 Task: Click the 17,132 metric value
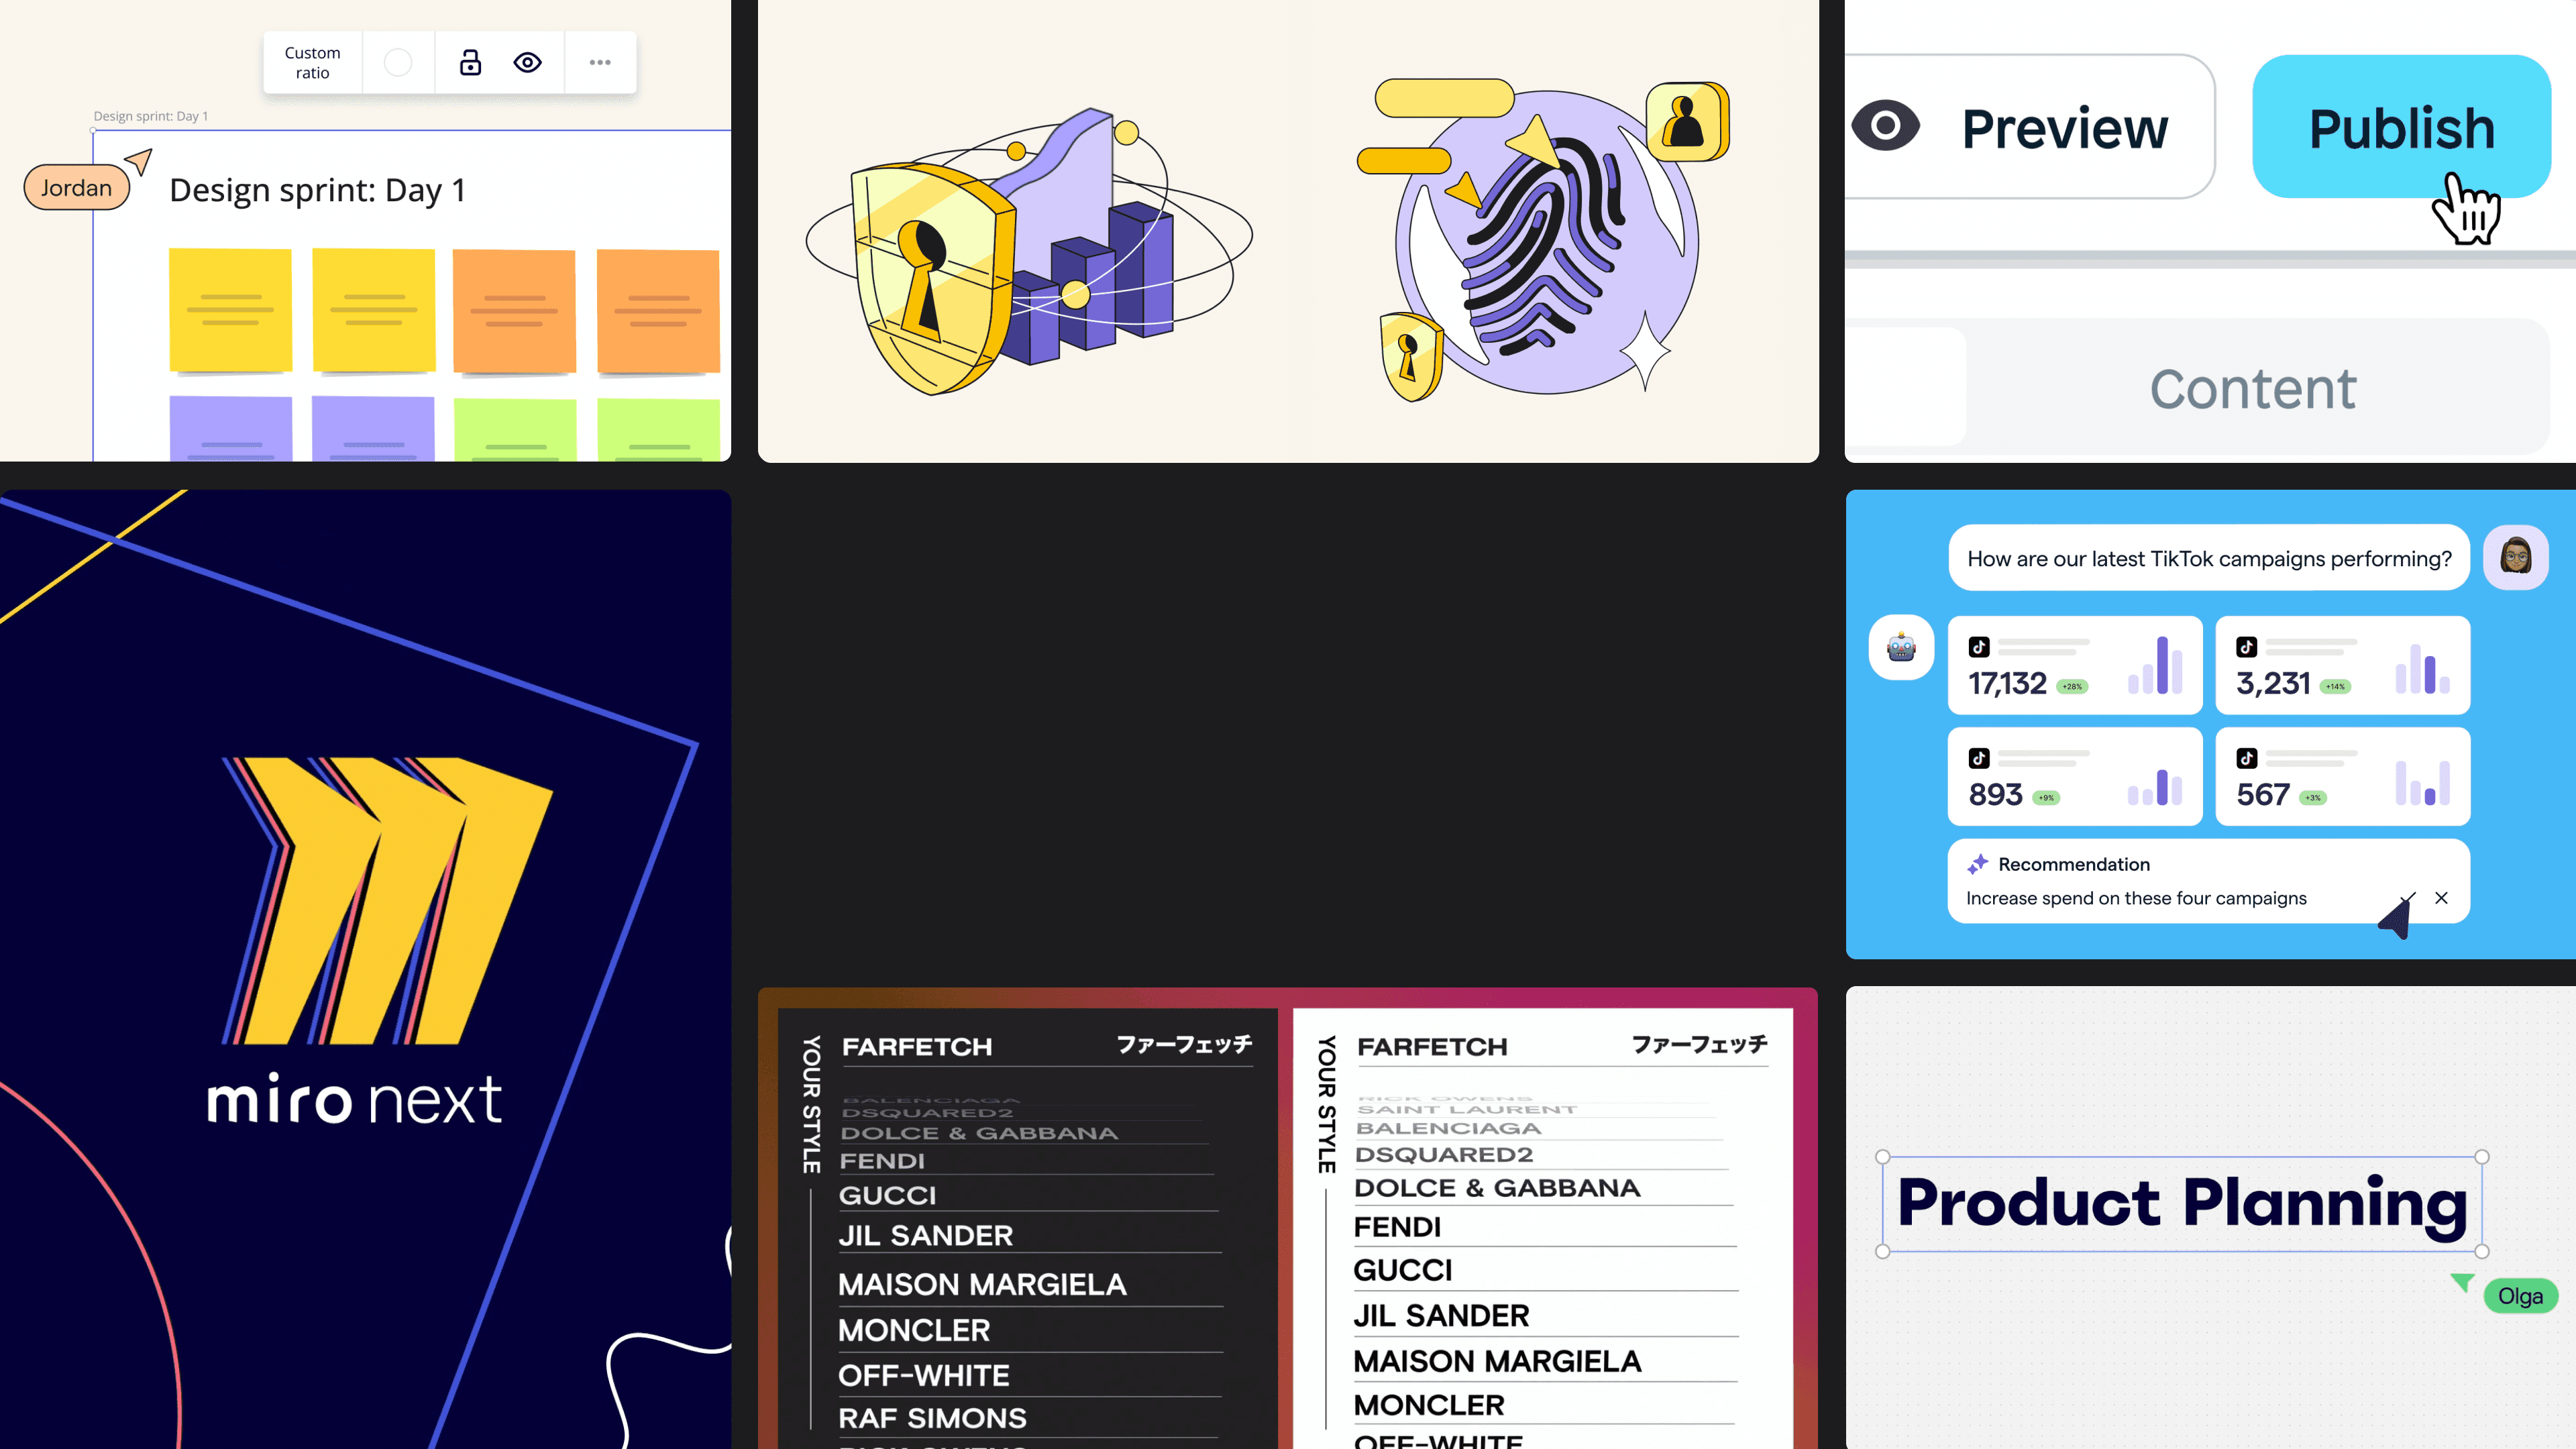tap(2007, 684)
